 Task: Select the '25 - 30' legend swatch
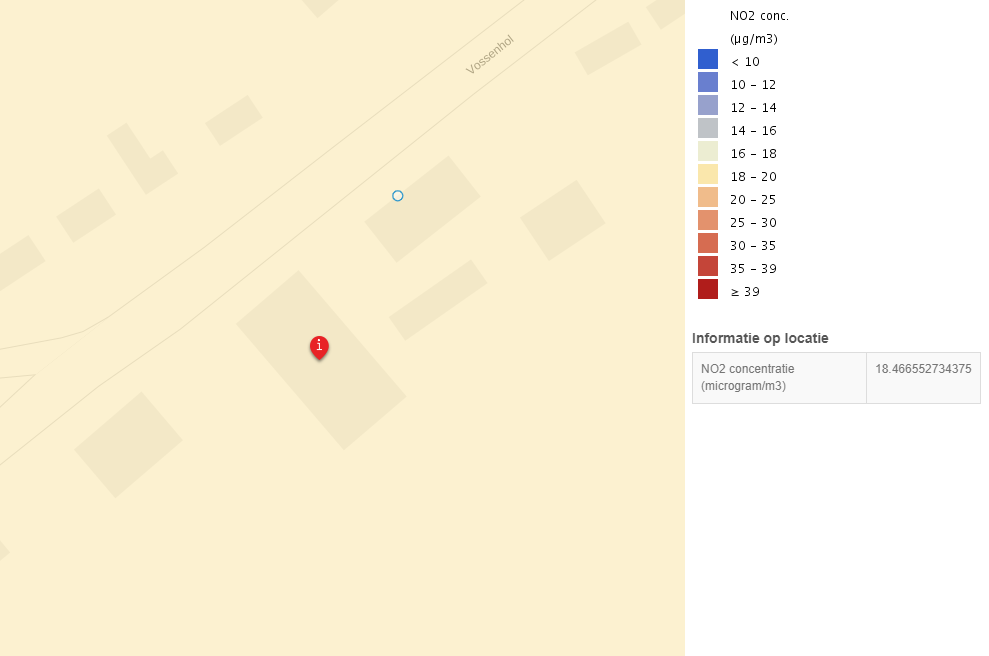pyautogui.click(x=708, y=220)
